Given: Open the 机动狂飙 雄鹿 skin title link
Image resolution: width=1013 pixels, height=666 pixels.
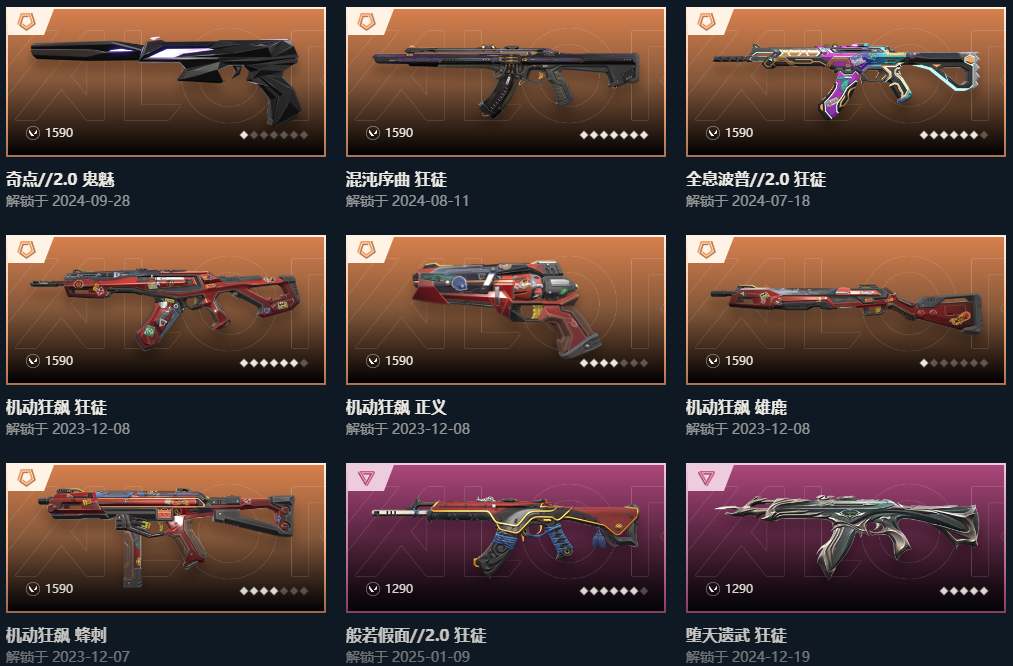Looking at the screenshot, I should pos(736,407).
